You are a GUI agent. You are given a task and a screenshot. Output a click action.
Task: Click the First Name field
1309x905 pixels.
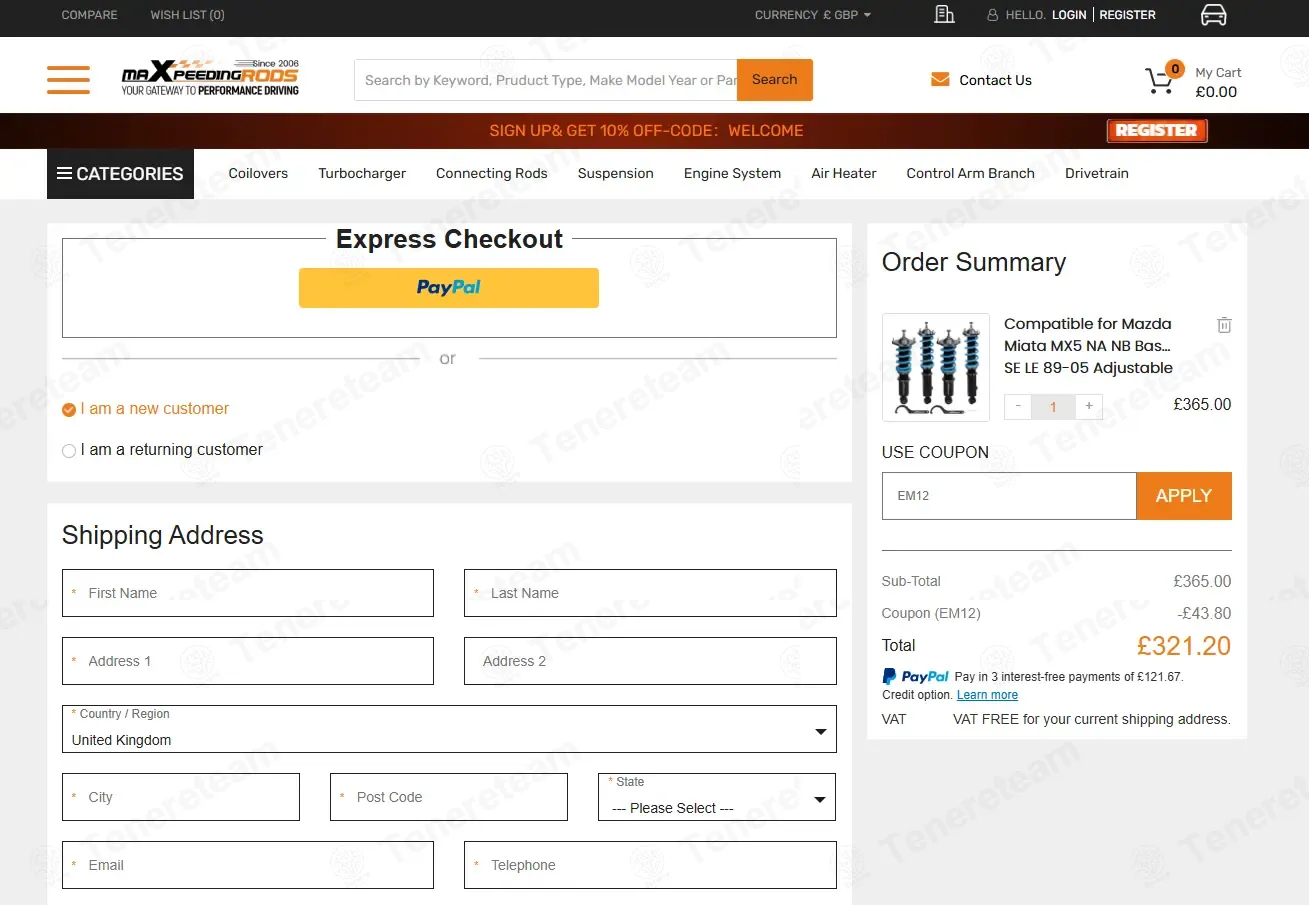tap(248, 593)
